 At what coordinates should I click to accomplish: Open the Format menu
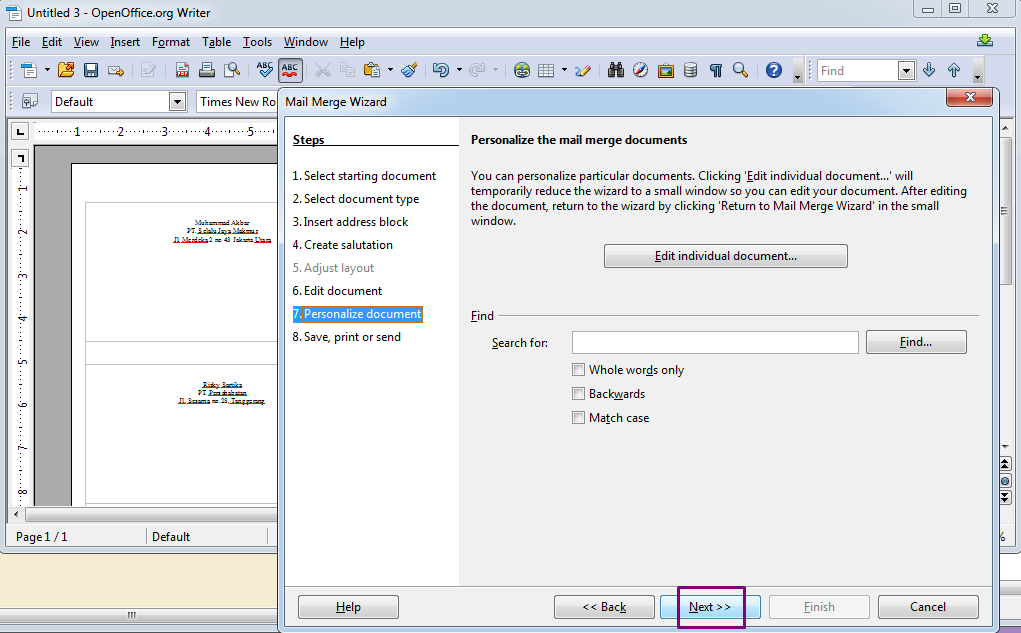click(x=171, y=42)
